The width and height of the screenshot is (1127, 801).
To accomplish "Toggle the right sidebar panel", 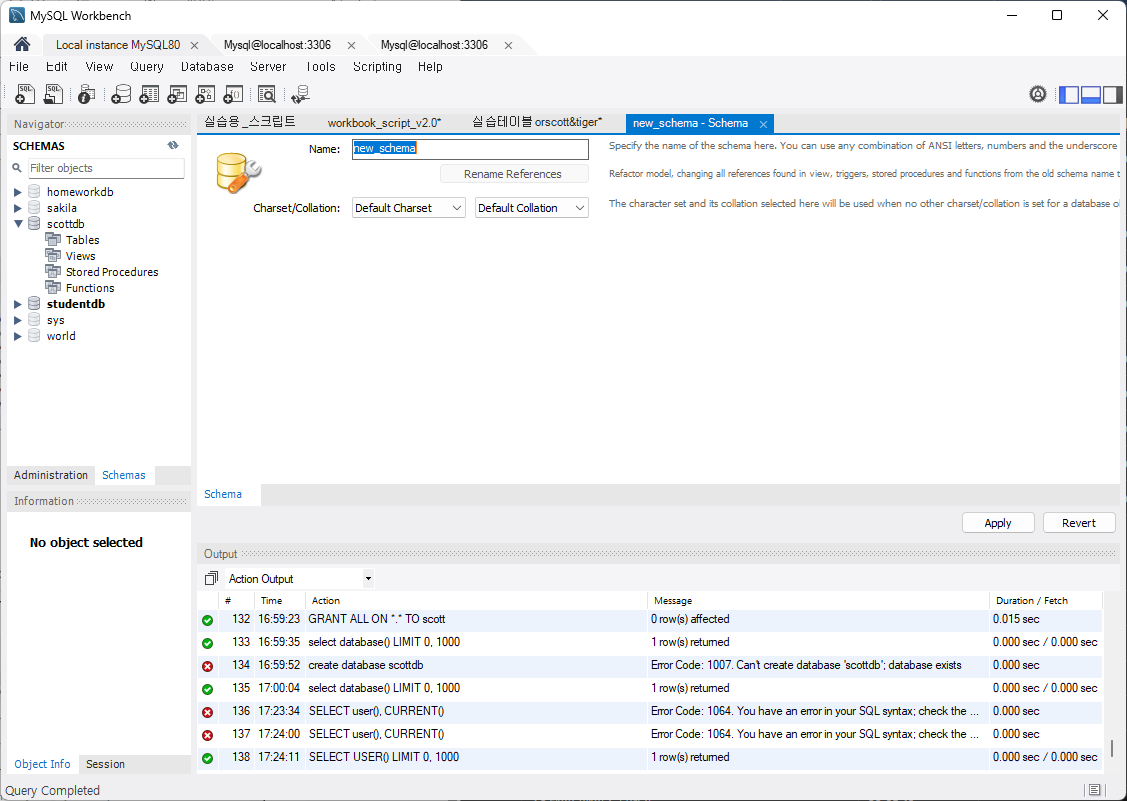I will (1112, 94).
